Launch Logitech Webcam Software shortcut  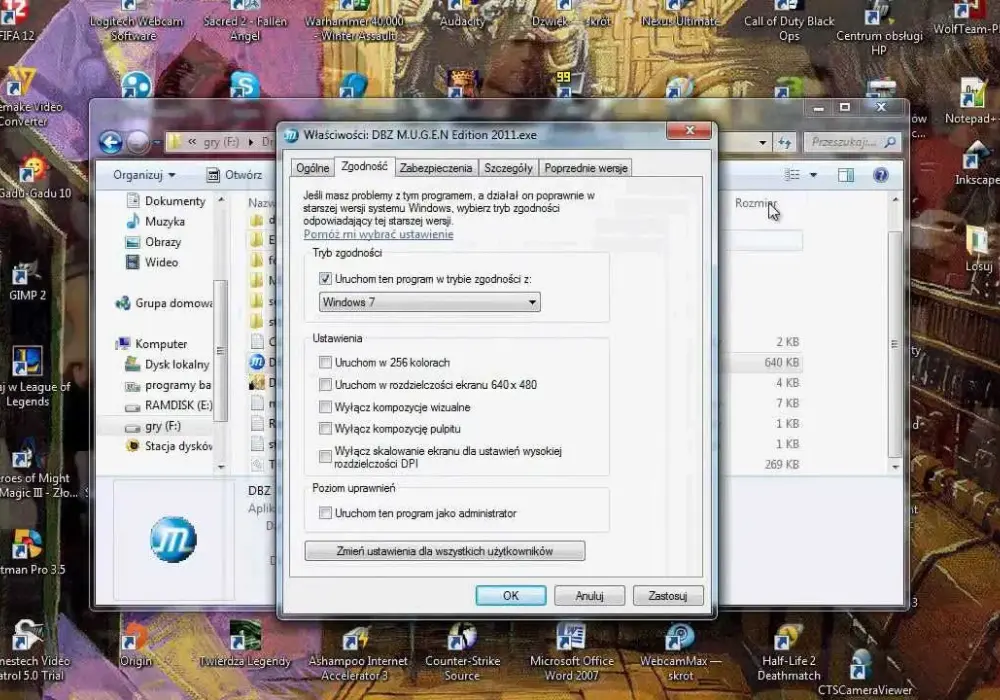coord(135,22)
